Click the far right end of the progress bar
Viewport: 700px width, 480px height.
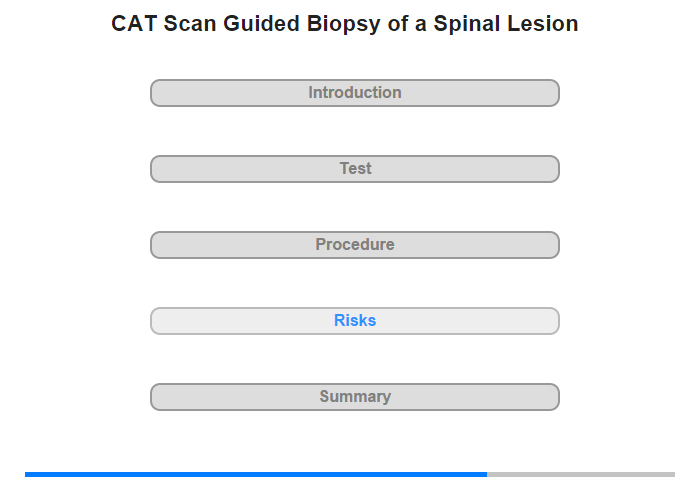click(673, 474)
